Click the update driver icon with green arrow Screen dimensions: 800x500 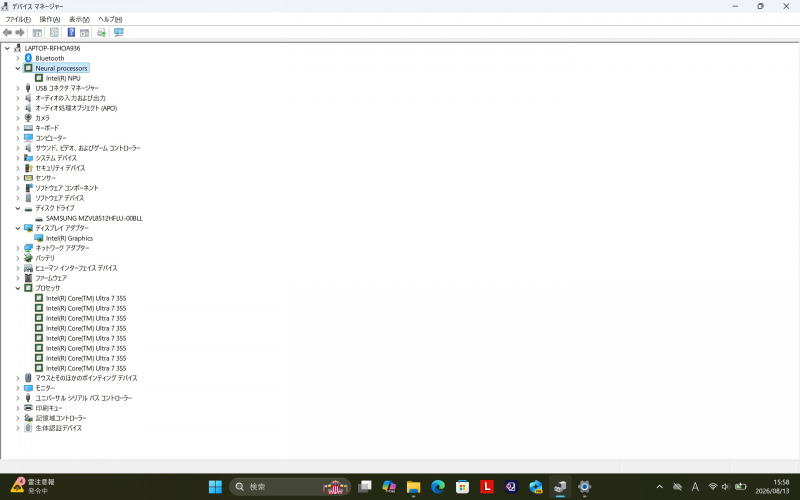pyautogui.click(x=102, y=33)
